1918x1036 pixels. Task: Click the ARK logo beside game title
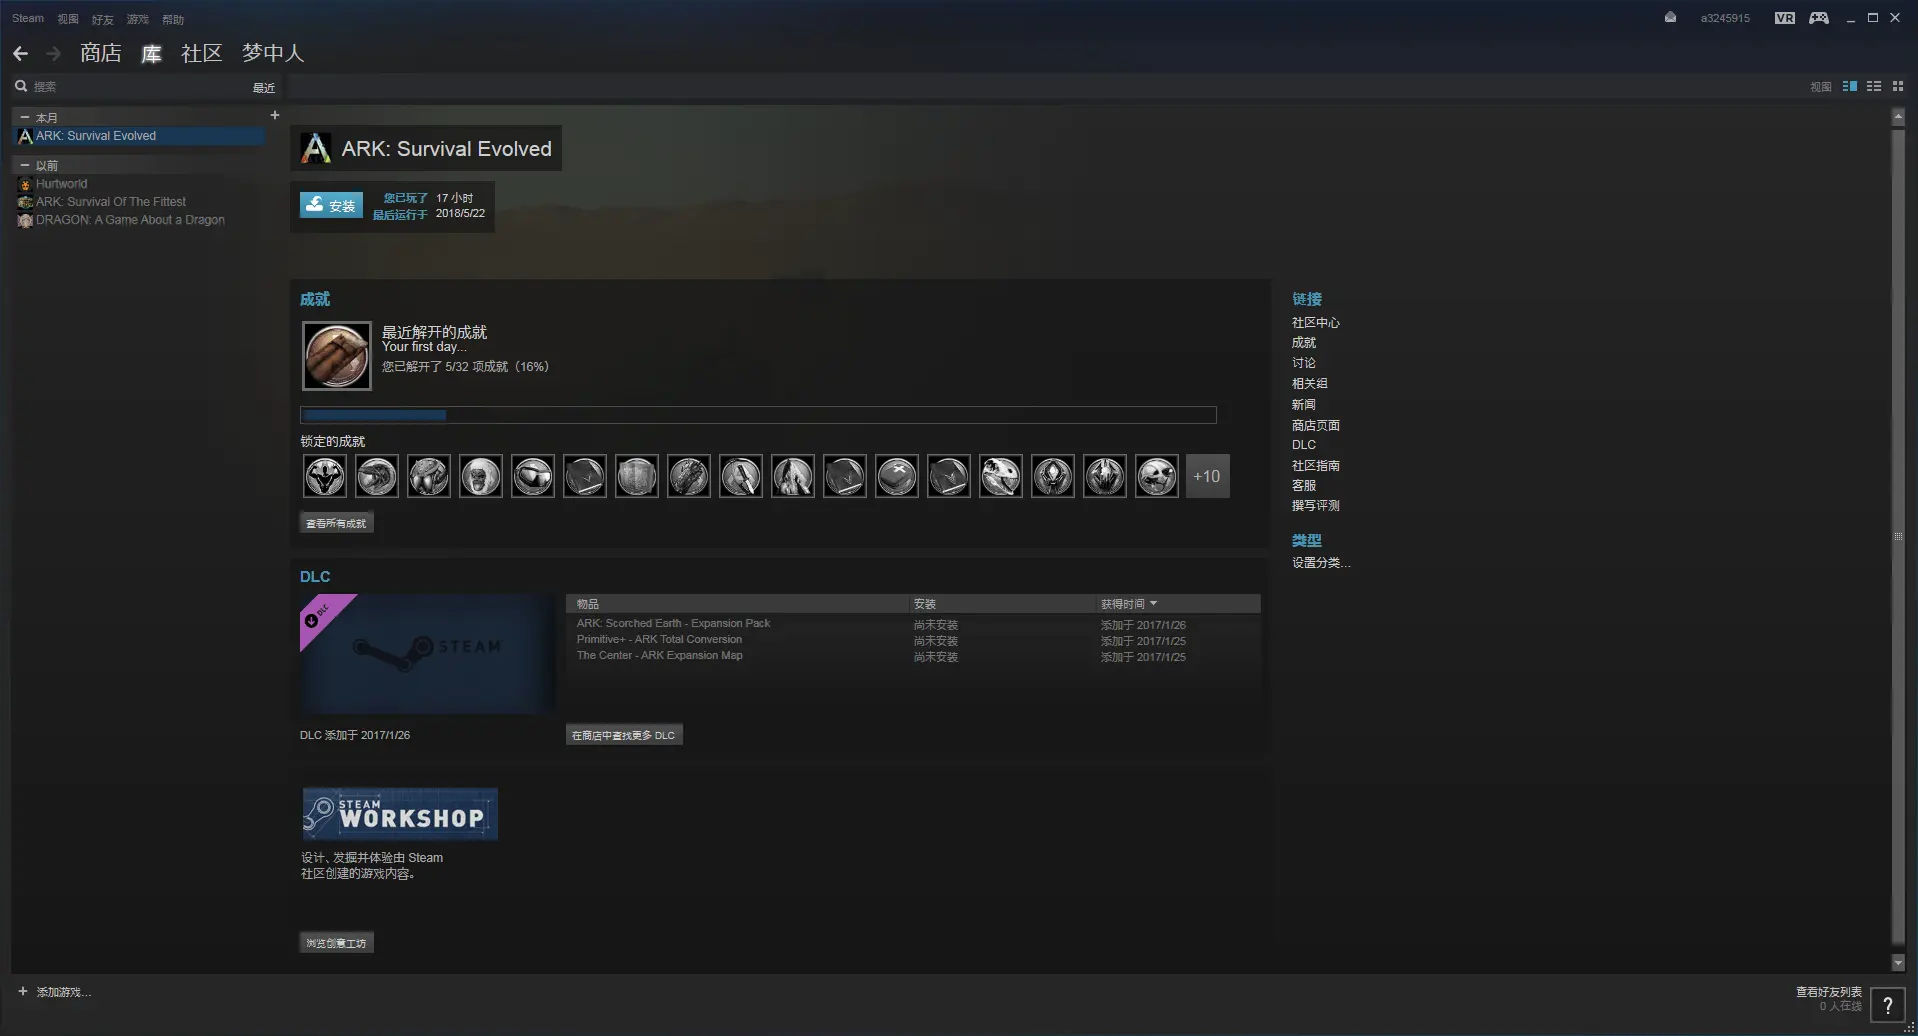[x=316, y=148]
